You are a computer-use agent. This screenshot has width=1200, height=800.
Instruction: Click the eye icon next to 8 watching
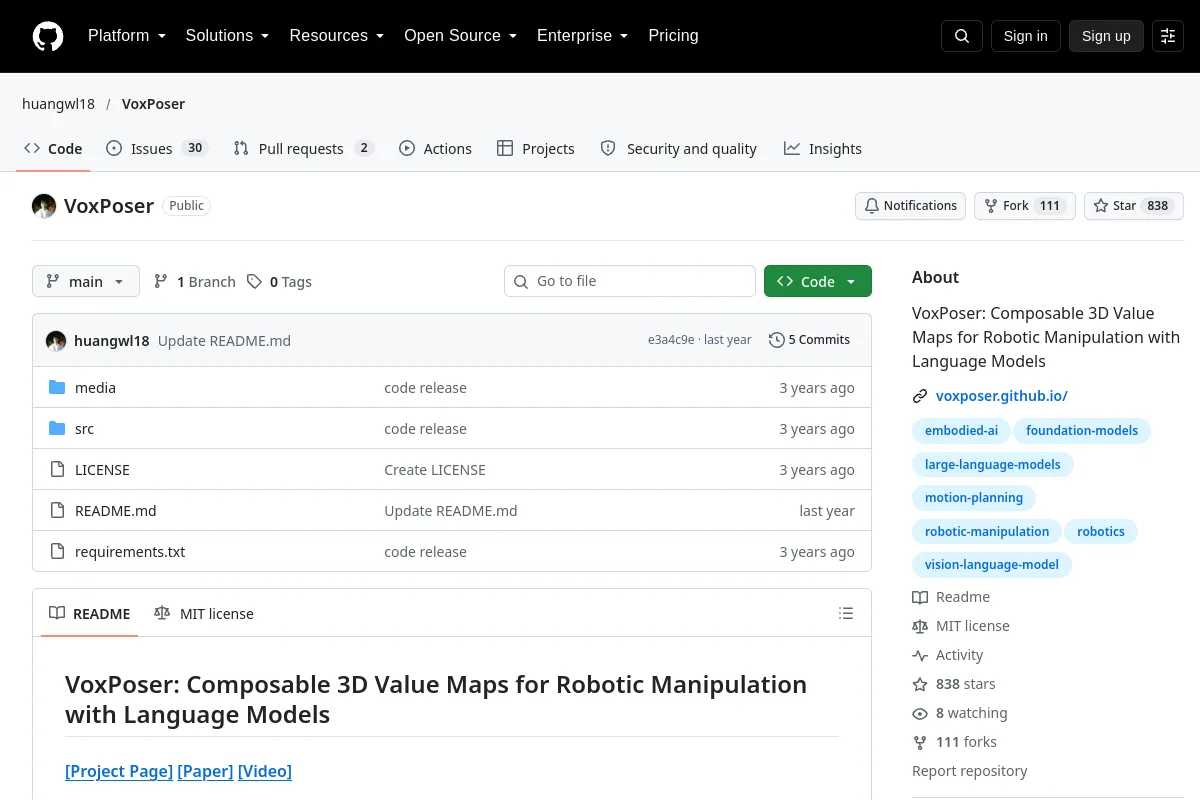920,714
